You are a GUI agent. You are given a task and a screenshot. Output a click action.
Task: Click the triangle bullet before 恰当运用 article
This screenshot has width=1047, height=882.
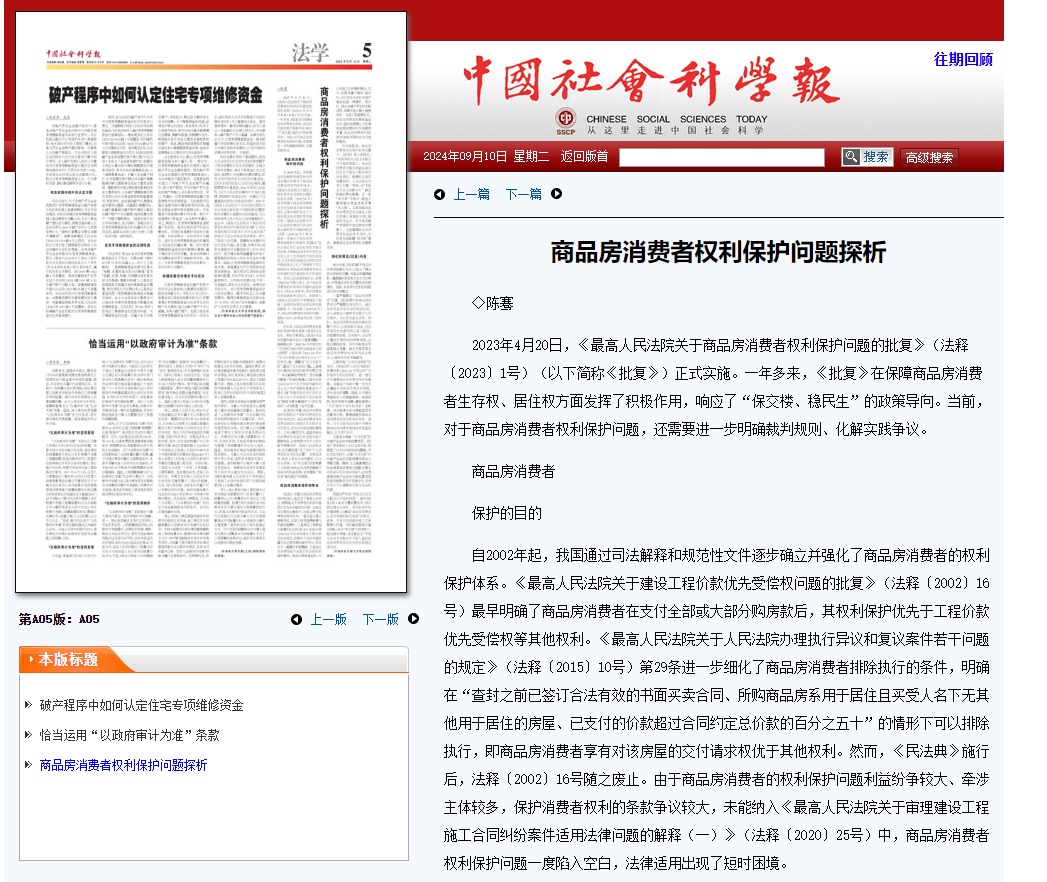[28, 735]
